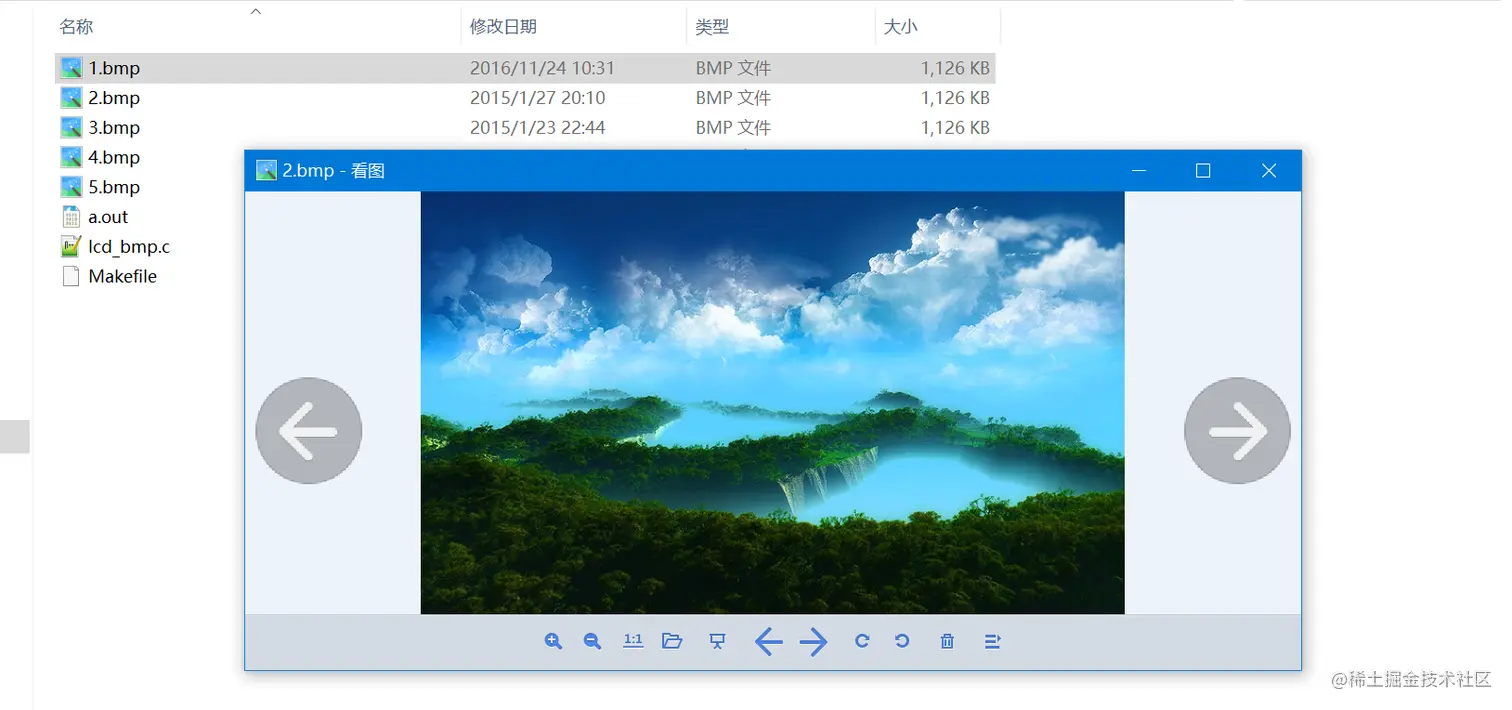Go to the next image arrow

tap(813, 641)
